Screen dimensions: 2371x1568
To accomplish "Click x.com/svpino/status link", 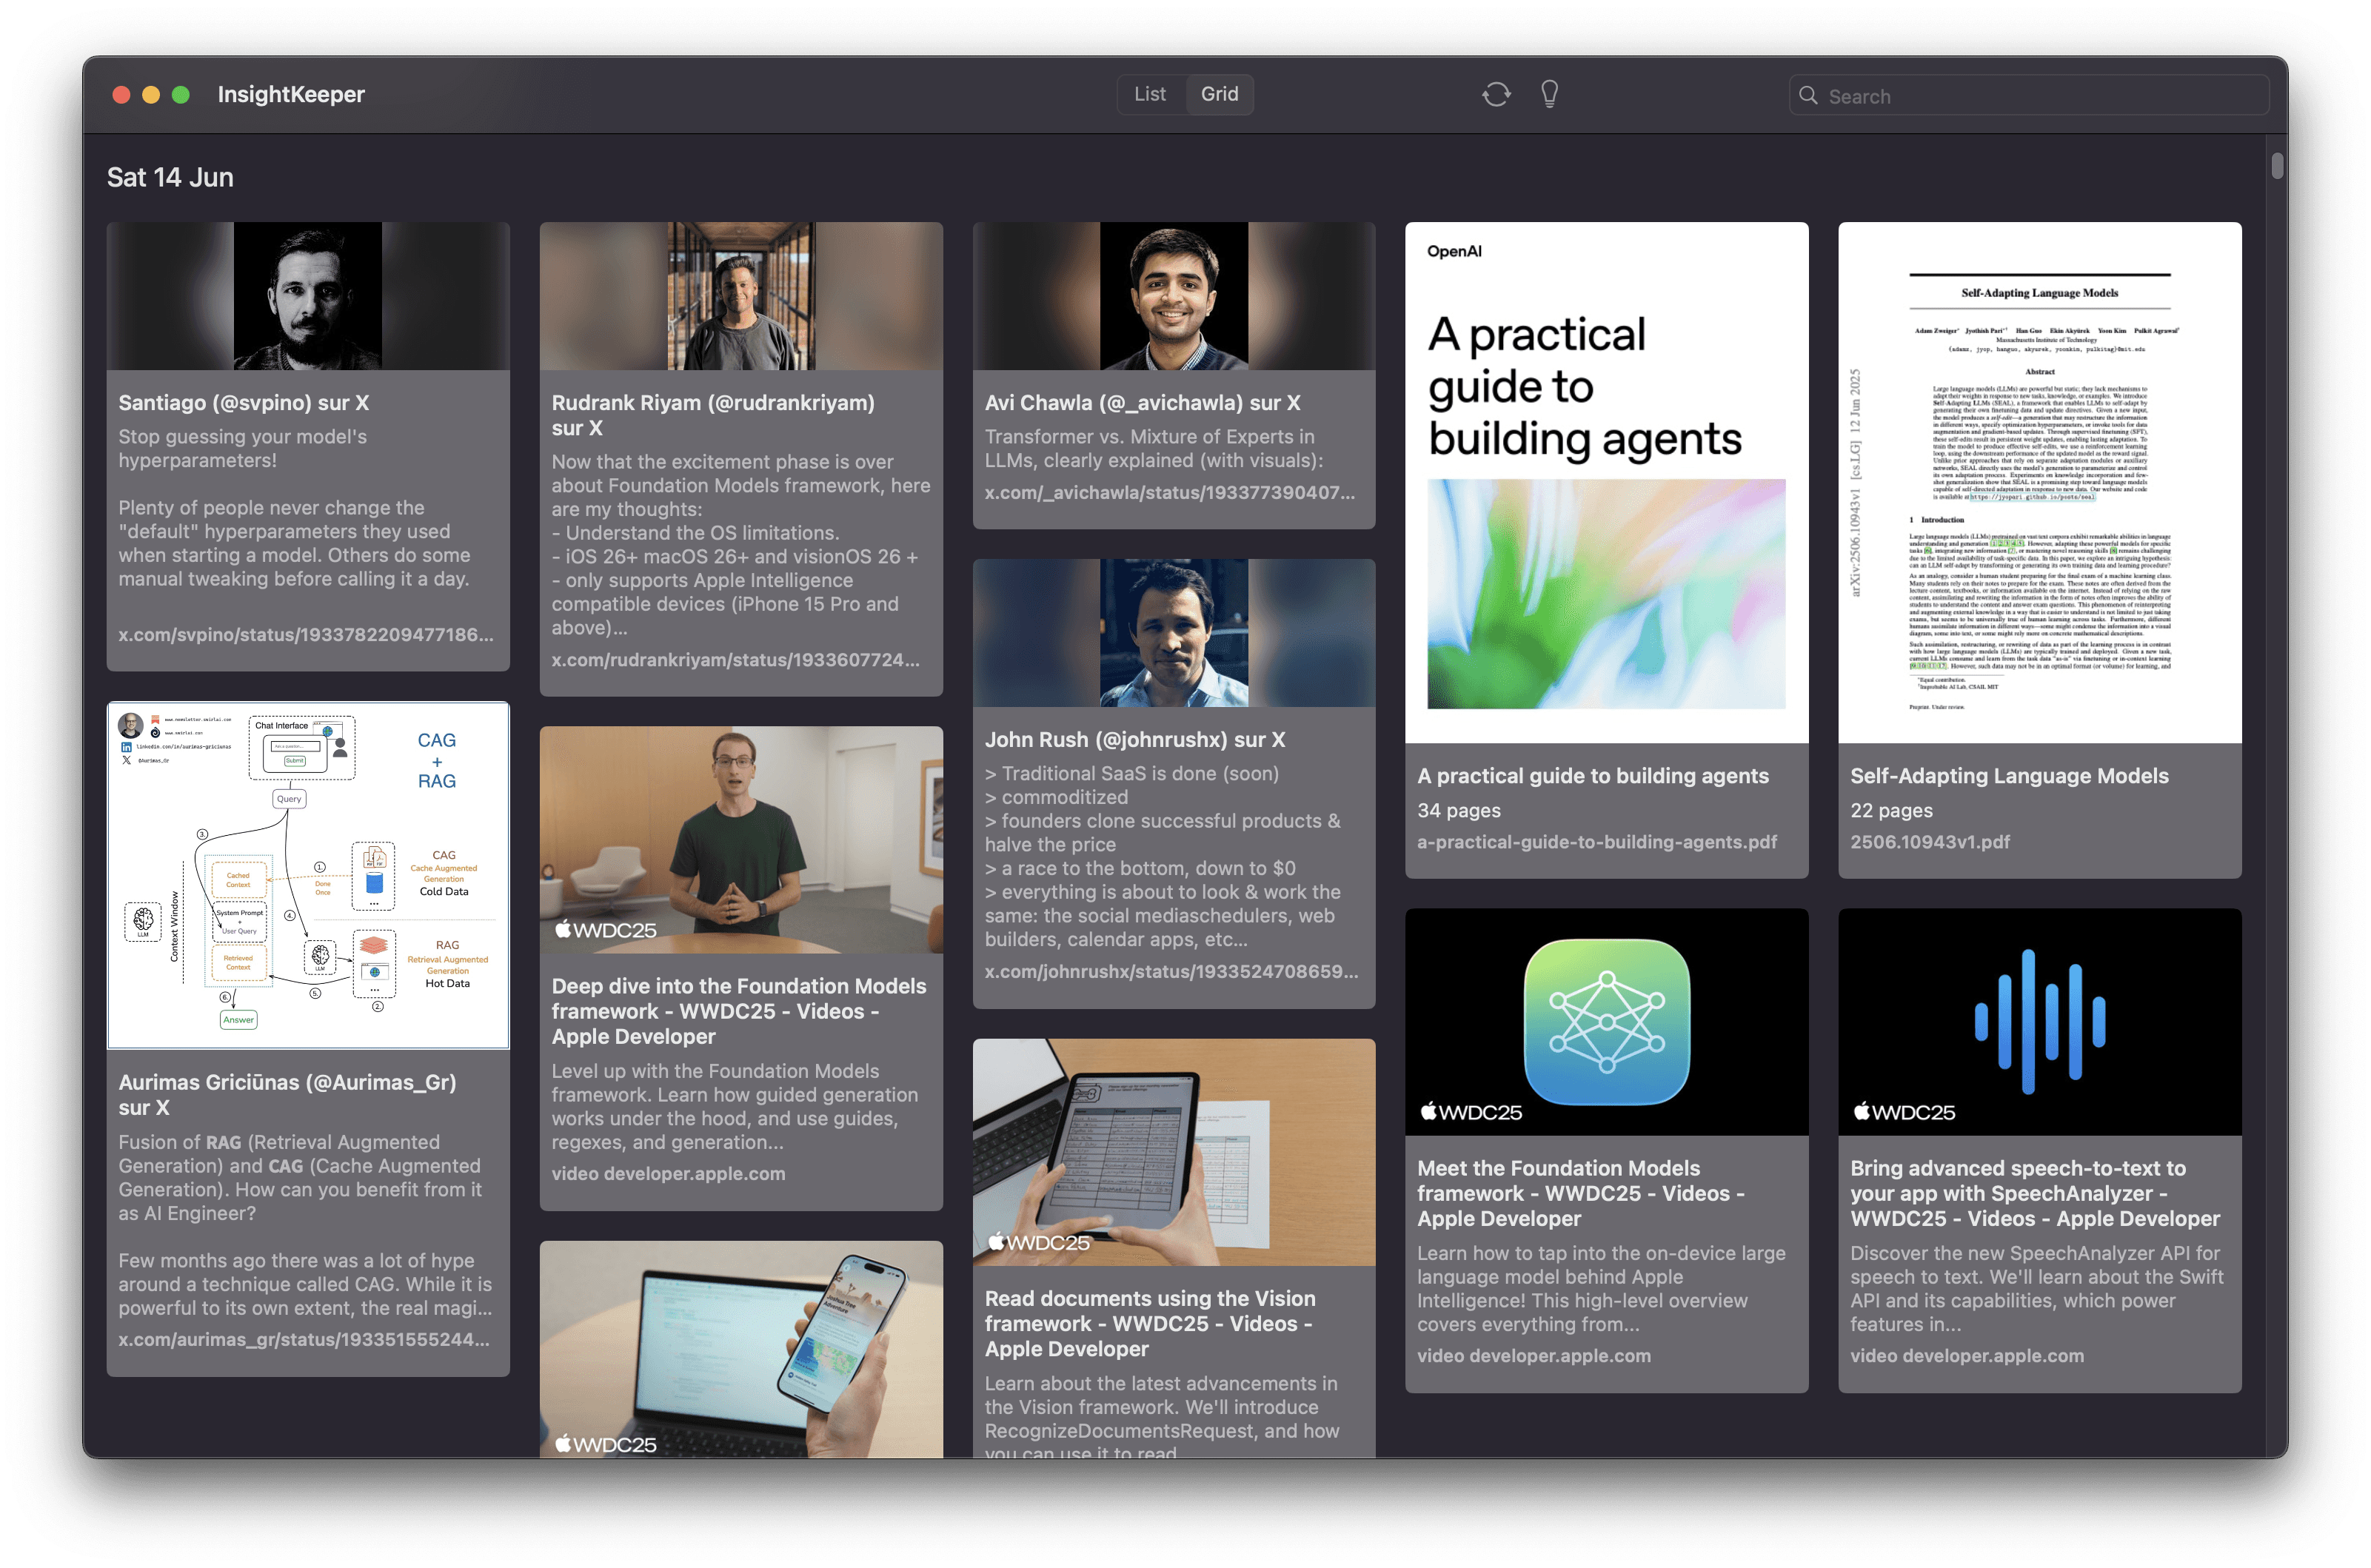I will click(x=306, y=635).
